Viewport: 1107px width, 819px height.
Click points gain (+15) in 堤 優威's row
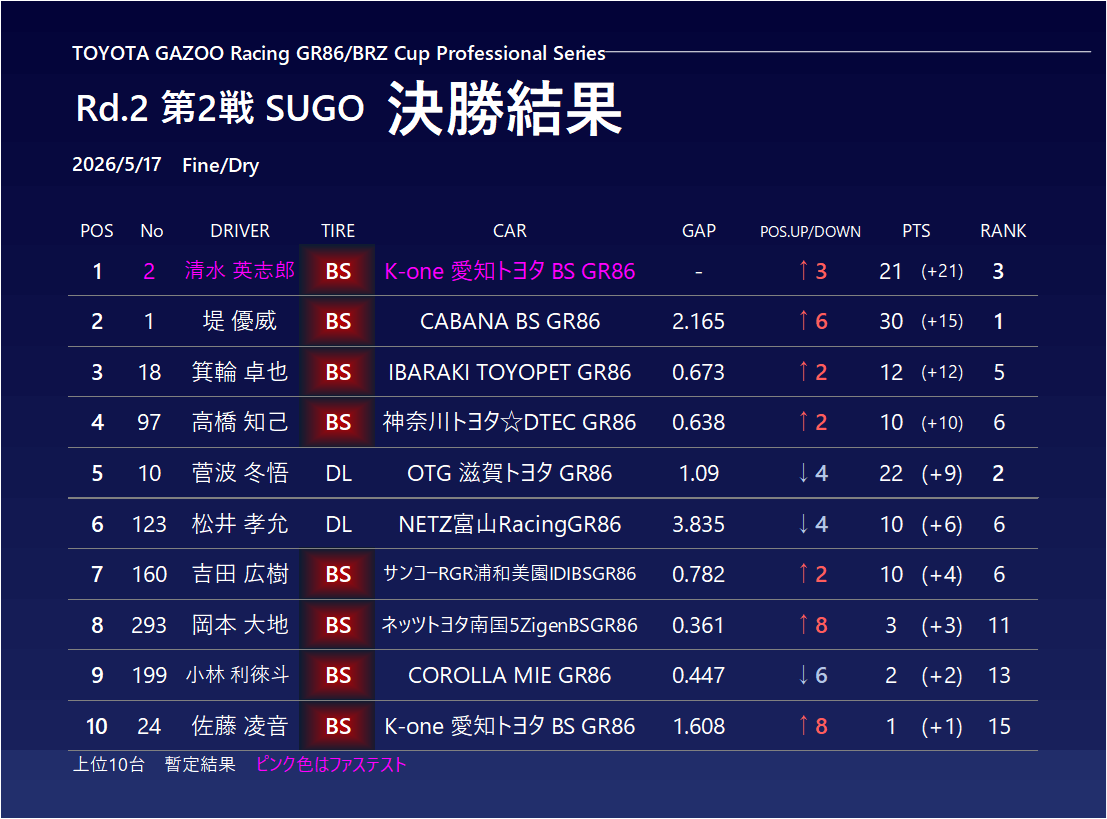click(x=942, y=321)
